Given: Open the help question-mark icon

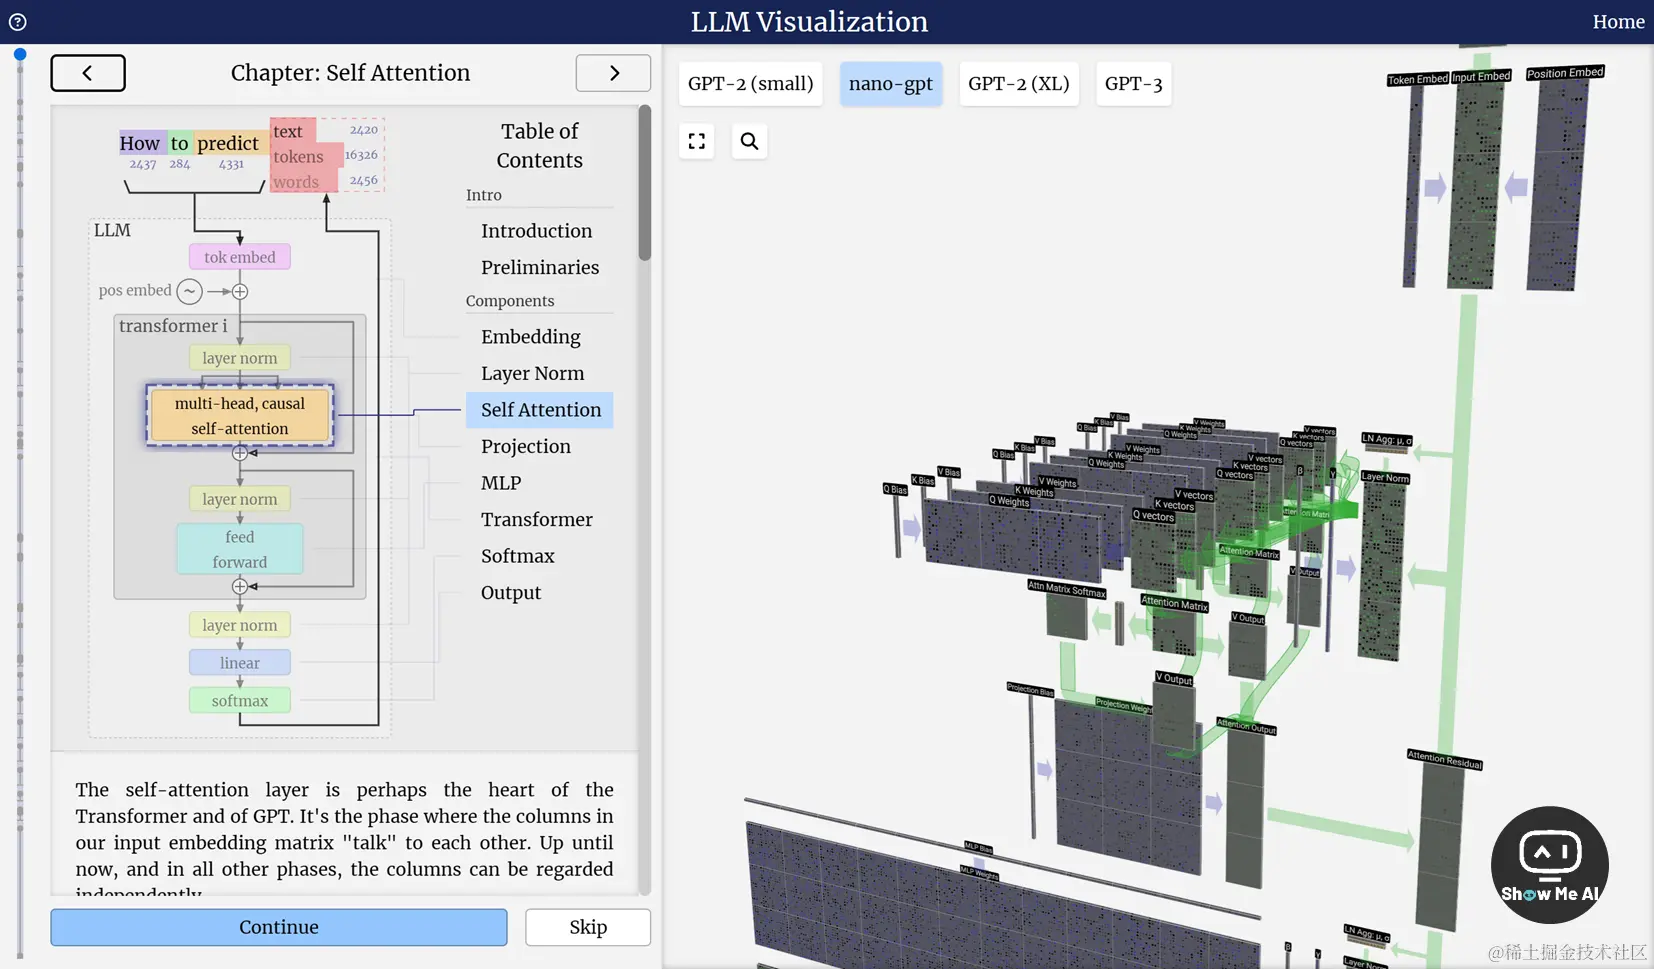Looking at the screenshot, I should point(18,21).
